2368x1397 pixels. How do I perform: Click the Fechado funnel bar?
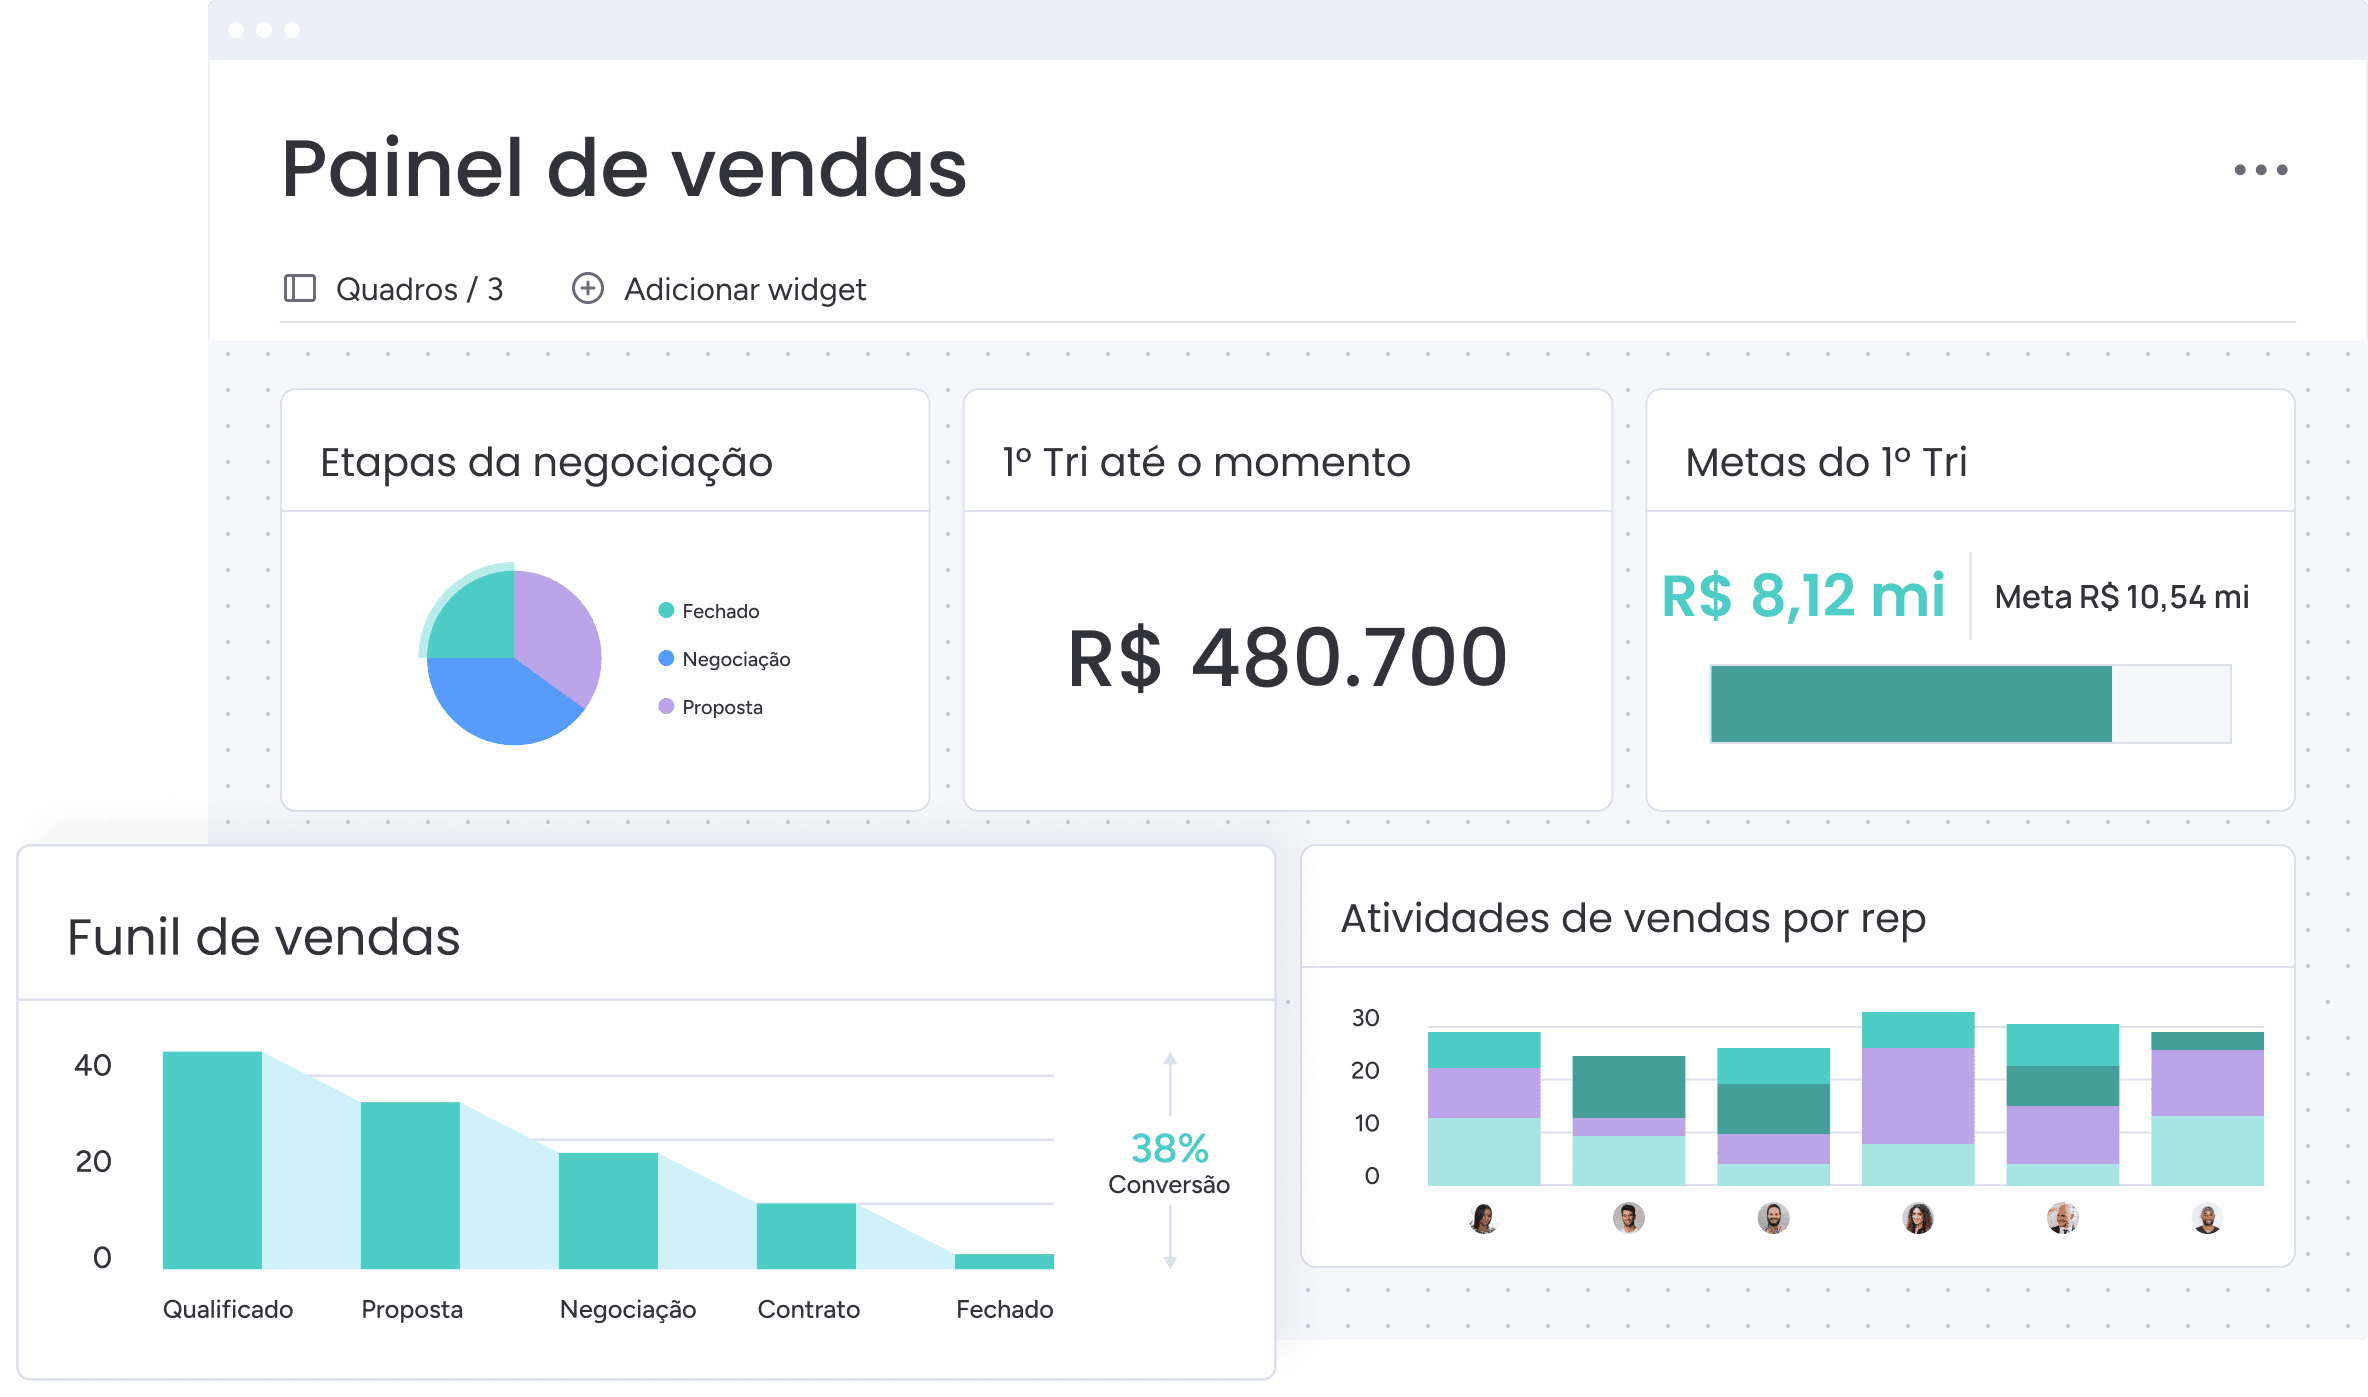coord(1004,1261)
